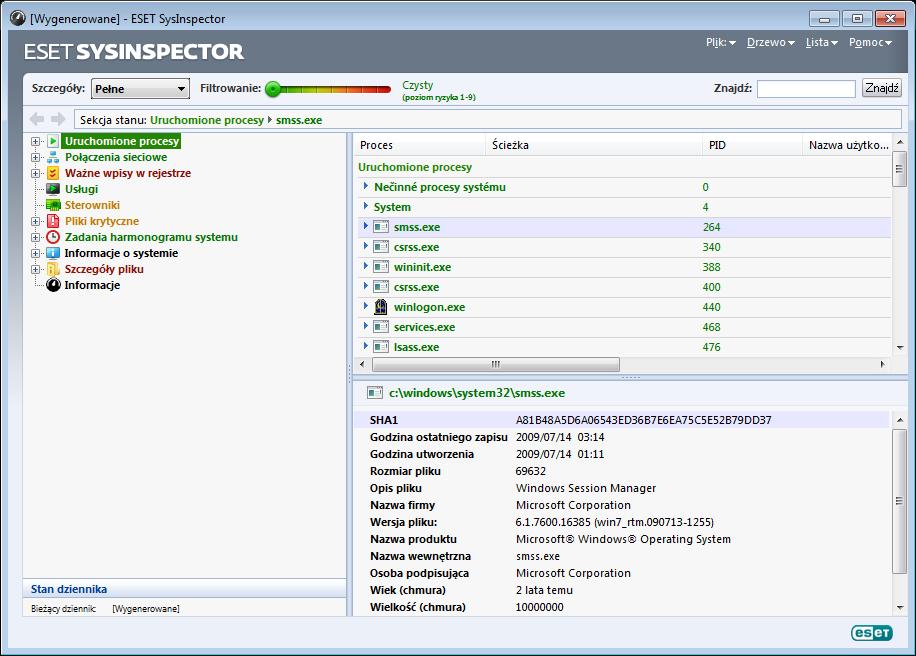Click the Uruchomione procesy play icon
Screen dimensions: 916x656
tap(53, 141)
